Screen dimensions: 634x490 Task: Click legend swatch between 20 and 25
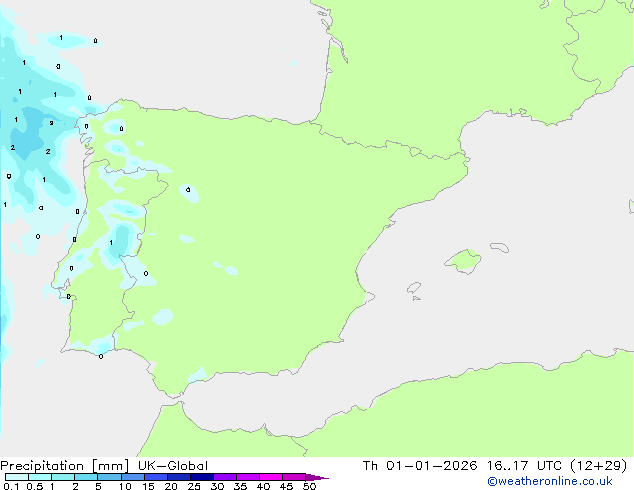click(179, 477)
